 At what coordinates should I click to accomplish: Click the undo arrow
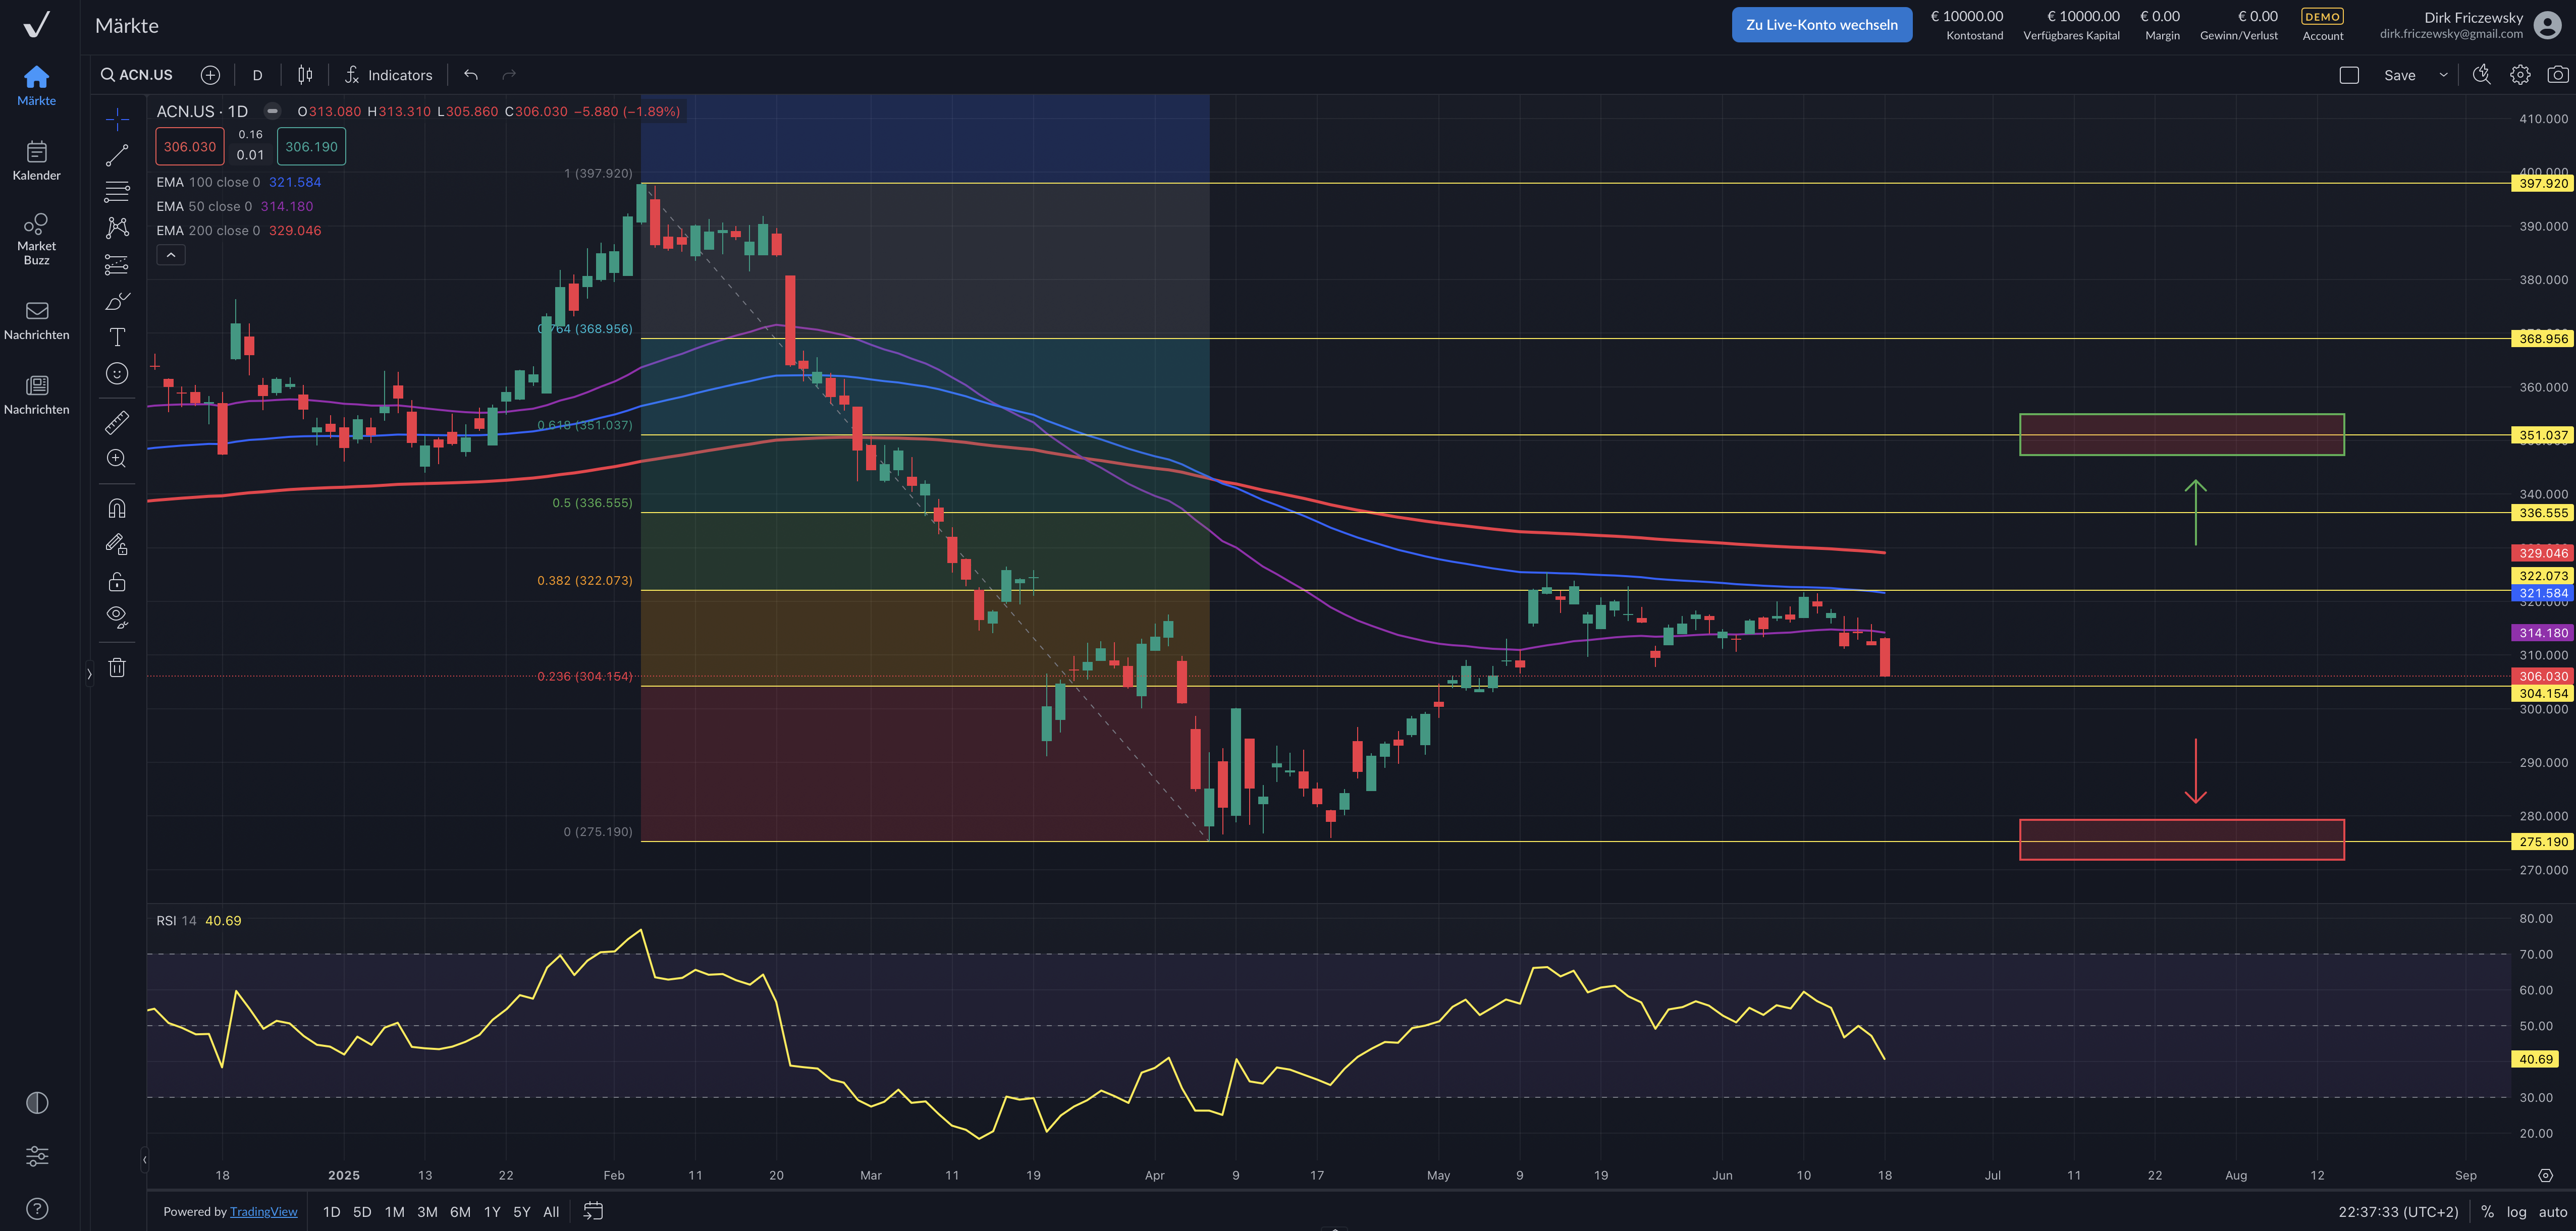[471, 75]
